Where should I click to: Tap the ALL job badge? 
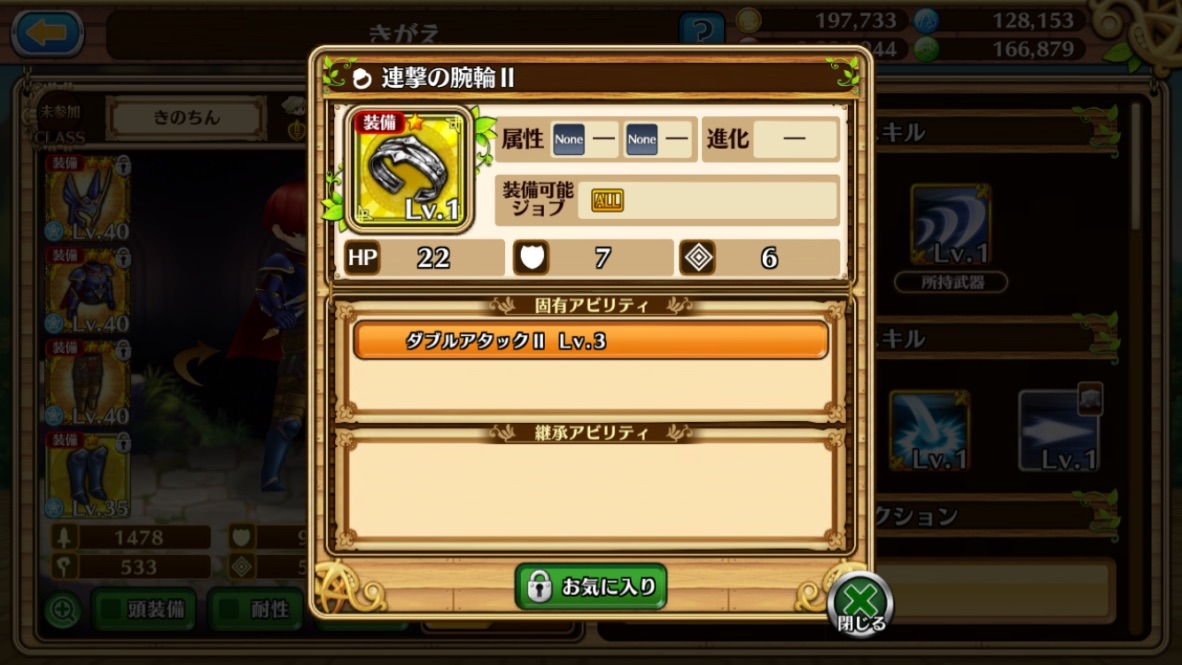tap(608, 201)
